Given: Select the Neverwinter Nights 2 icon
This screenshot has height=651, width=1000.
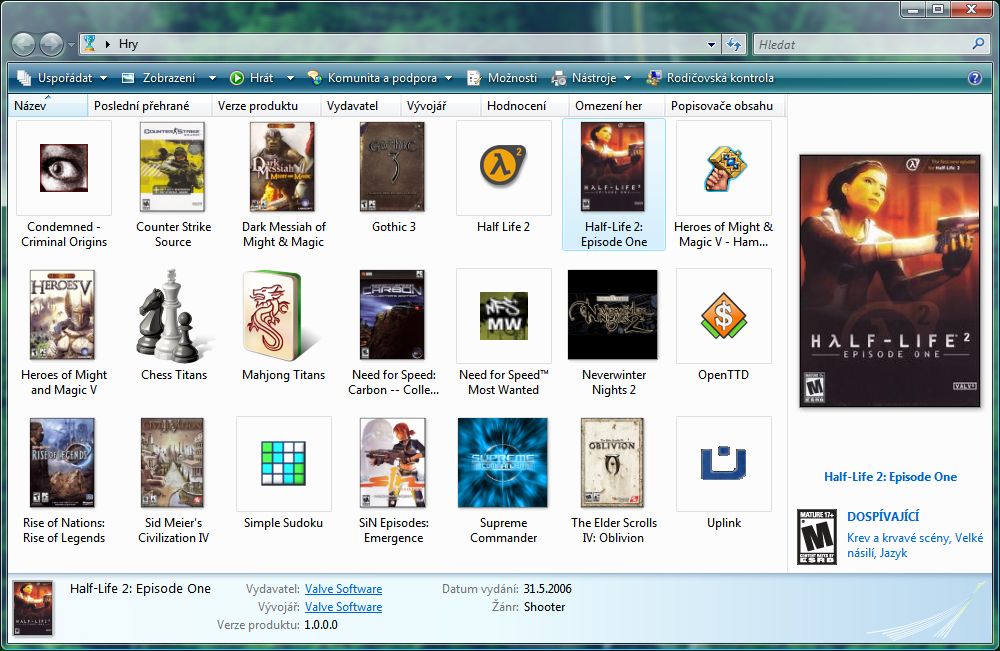Looking at the screenshot, I should point(612,315).
